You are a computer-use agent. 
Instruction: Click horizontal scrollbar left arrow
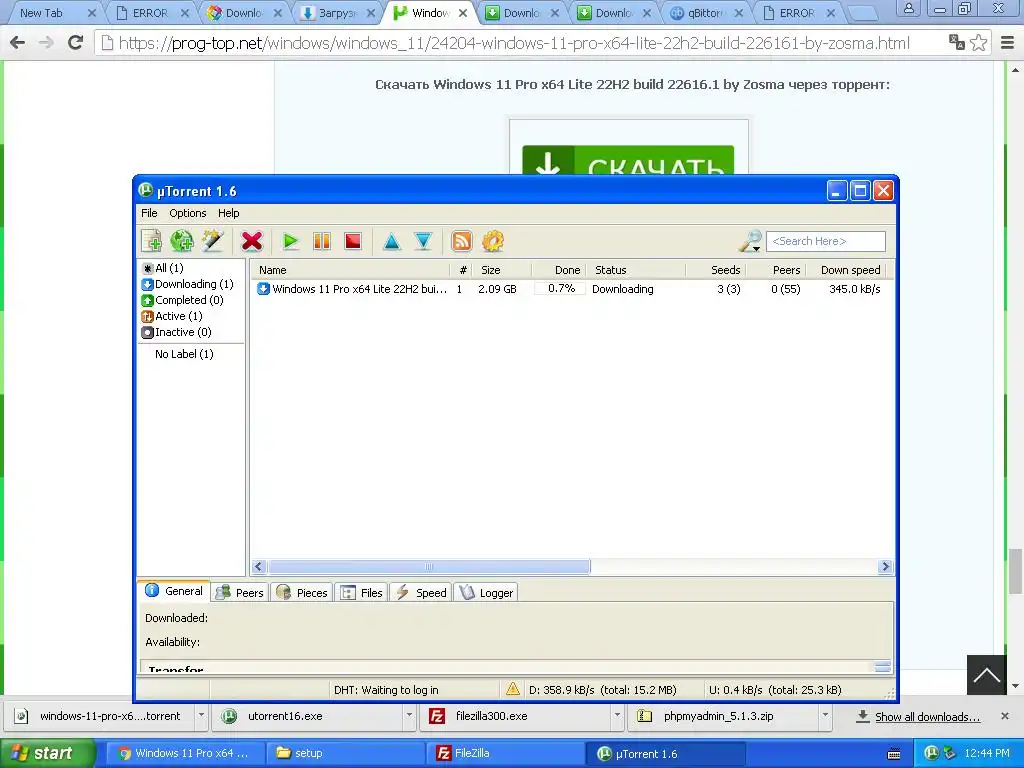coord(259,567)
